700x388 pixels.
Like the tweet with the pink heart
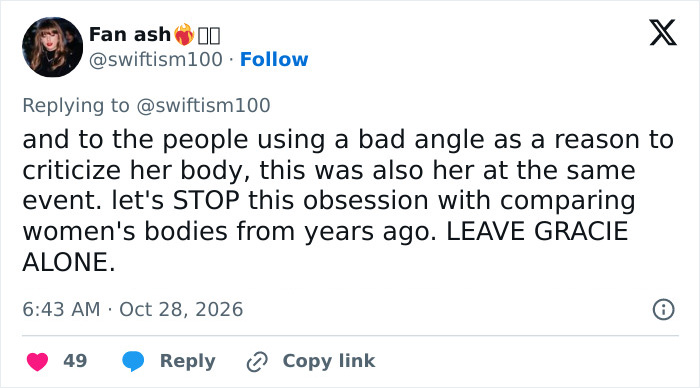coord(37,361)
